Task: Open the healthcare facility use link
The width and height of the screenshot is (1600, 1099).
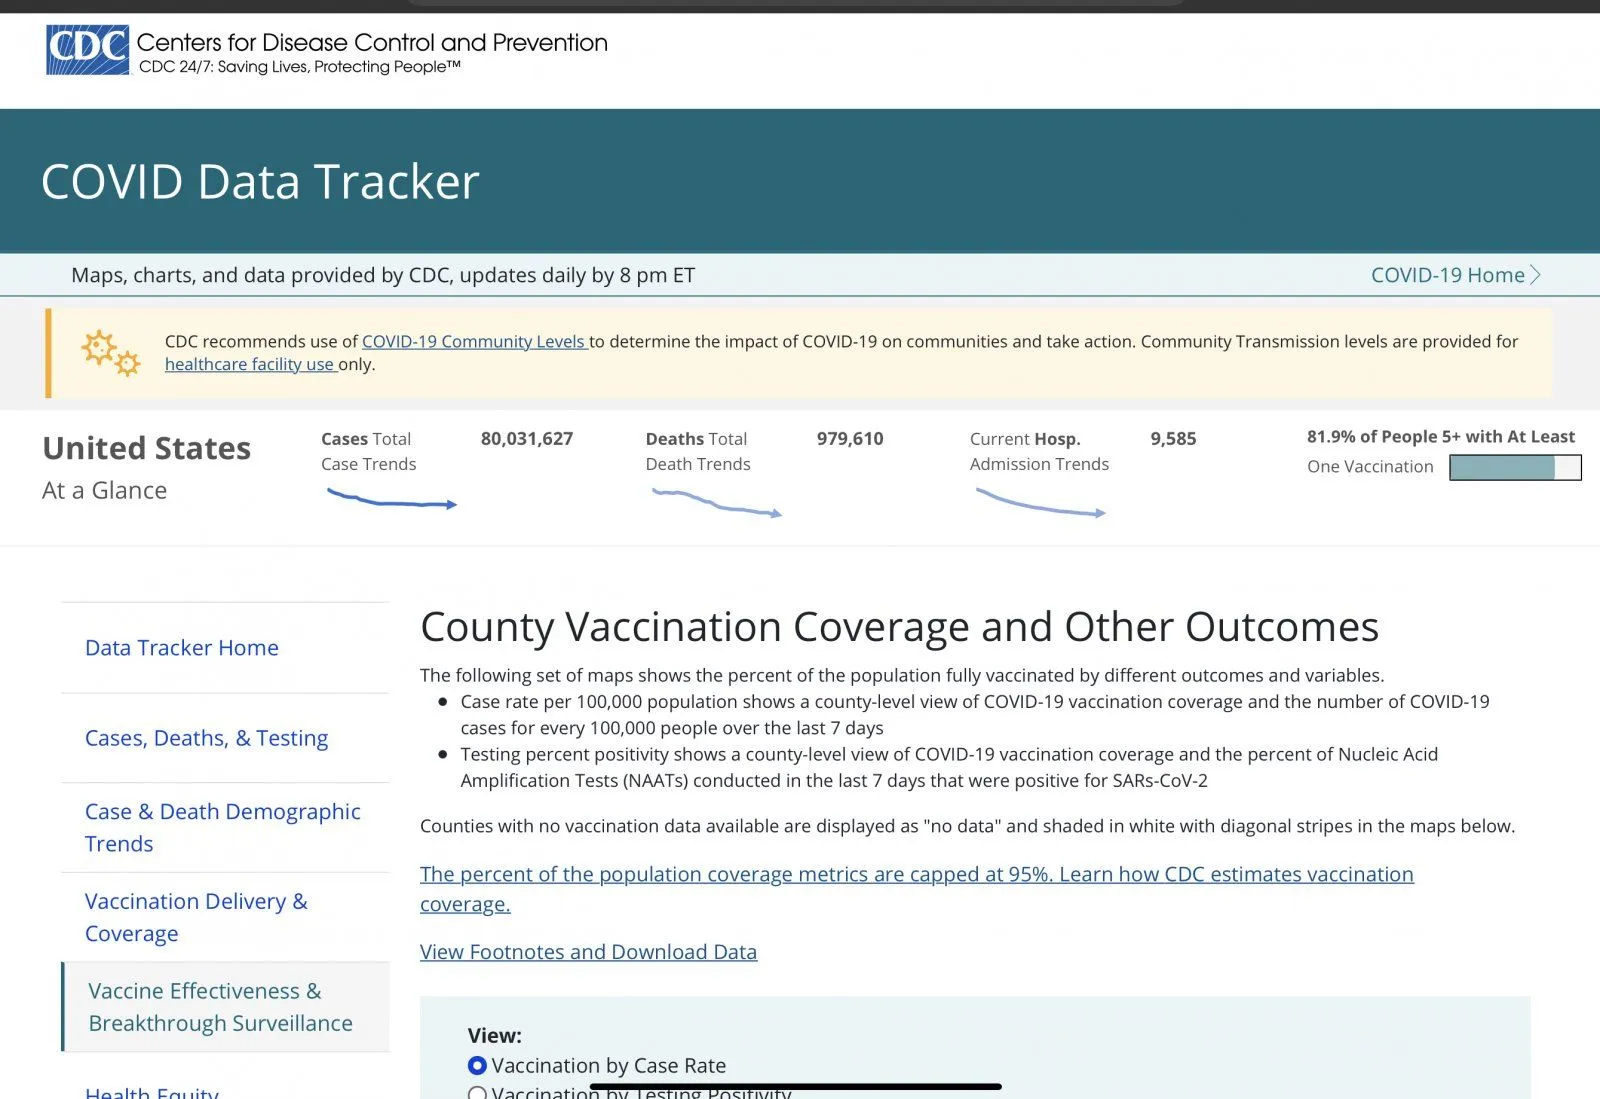Action: (249, 365)
